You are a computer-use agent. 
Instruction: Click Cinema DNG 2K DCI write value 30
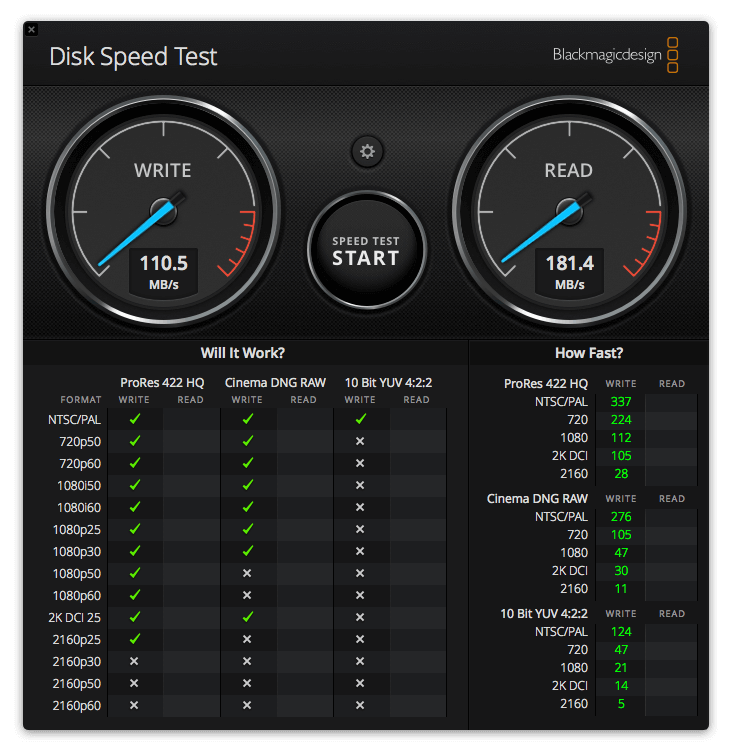621,571
